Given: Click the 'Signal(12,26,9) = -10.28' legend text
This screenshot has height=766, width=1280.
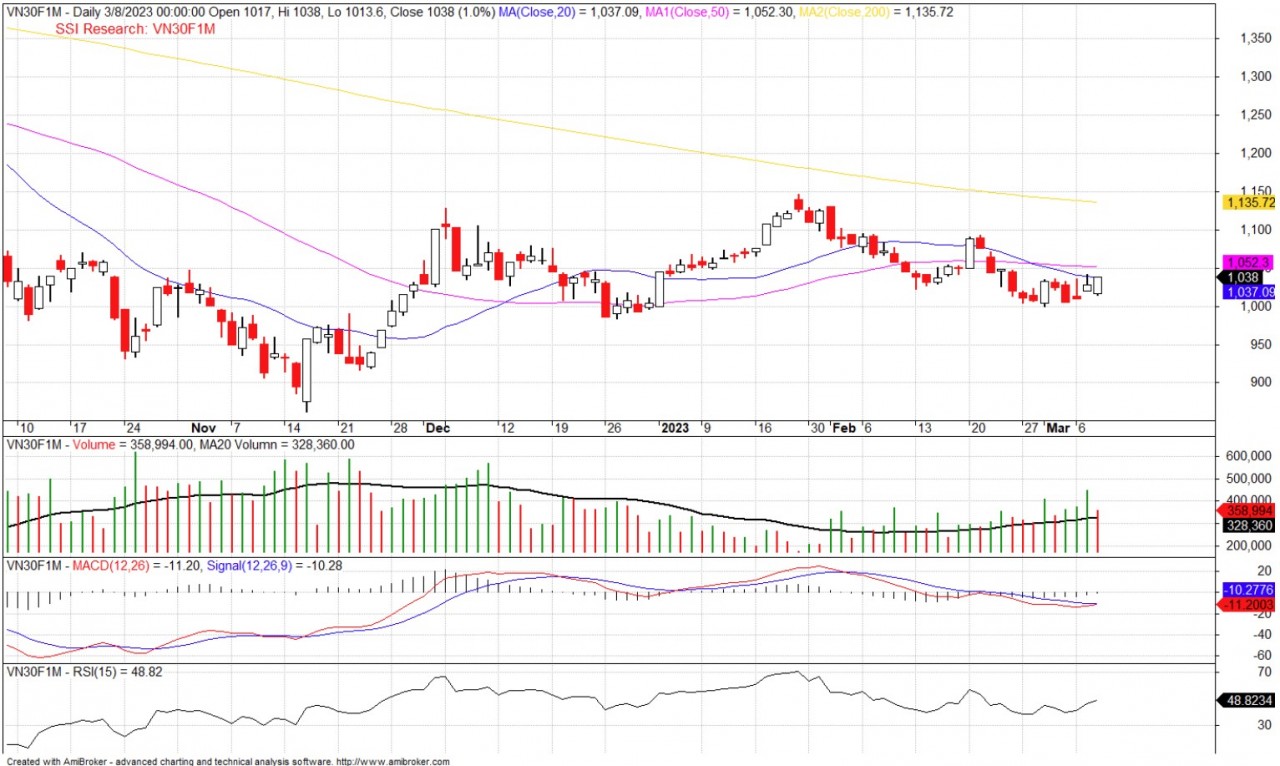Looking at the screenshot, I should coord(274,566).
